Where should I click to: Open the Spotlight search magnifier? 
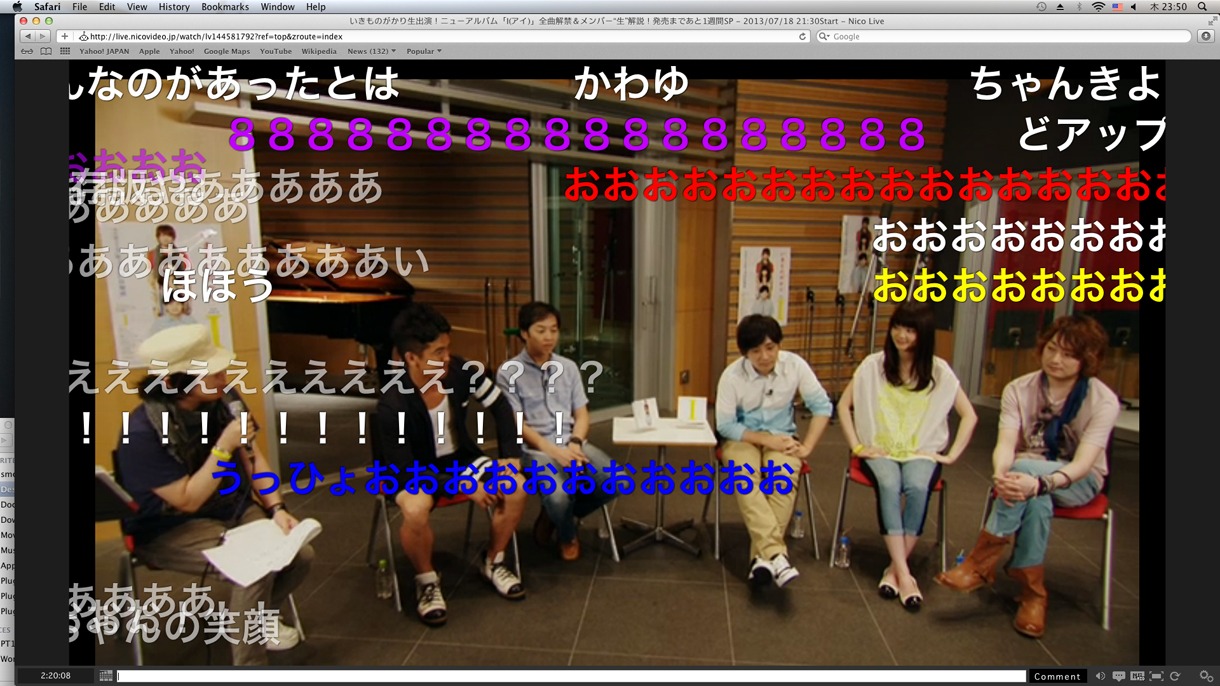(x=1202, y=7)
